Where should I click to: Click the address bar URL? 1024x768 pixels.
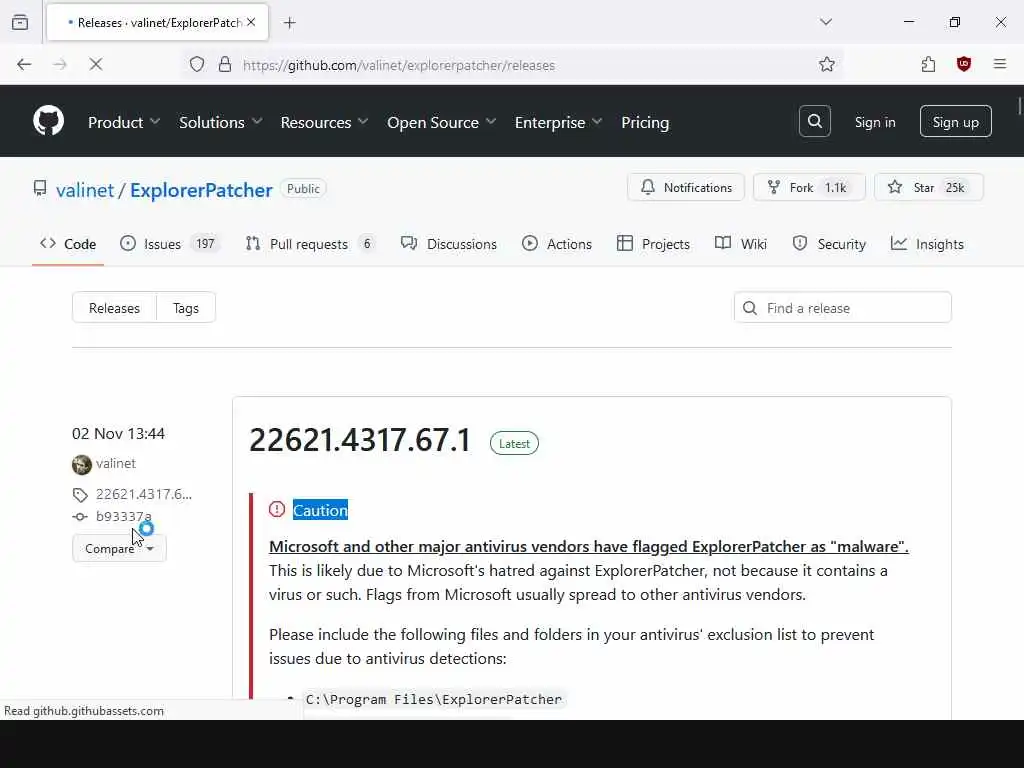tap(398, 65)
